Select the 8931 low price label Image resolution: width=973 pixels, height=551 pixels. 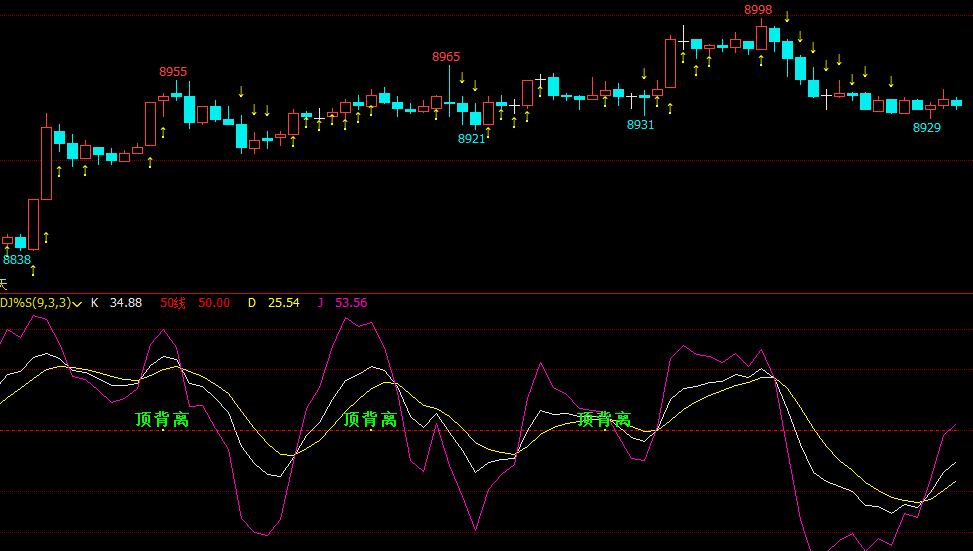pos(640,124)
